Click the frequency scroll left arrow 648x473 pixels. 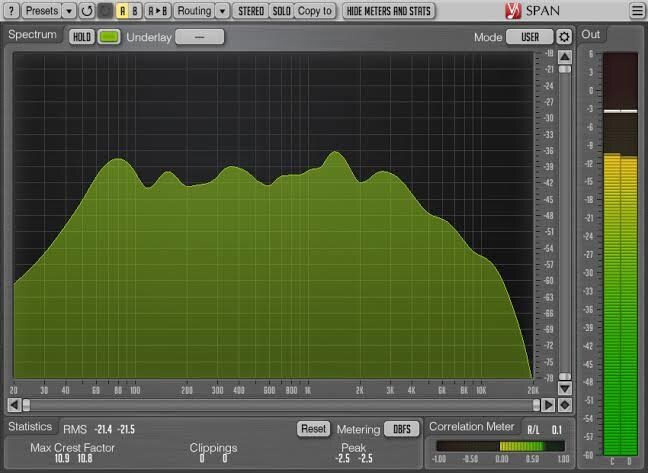click(x=14, y=405)
